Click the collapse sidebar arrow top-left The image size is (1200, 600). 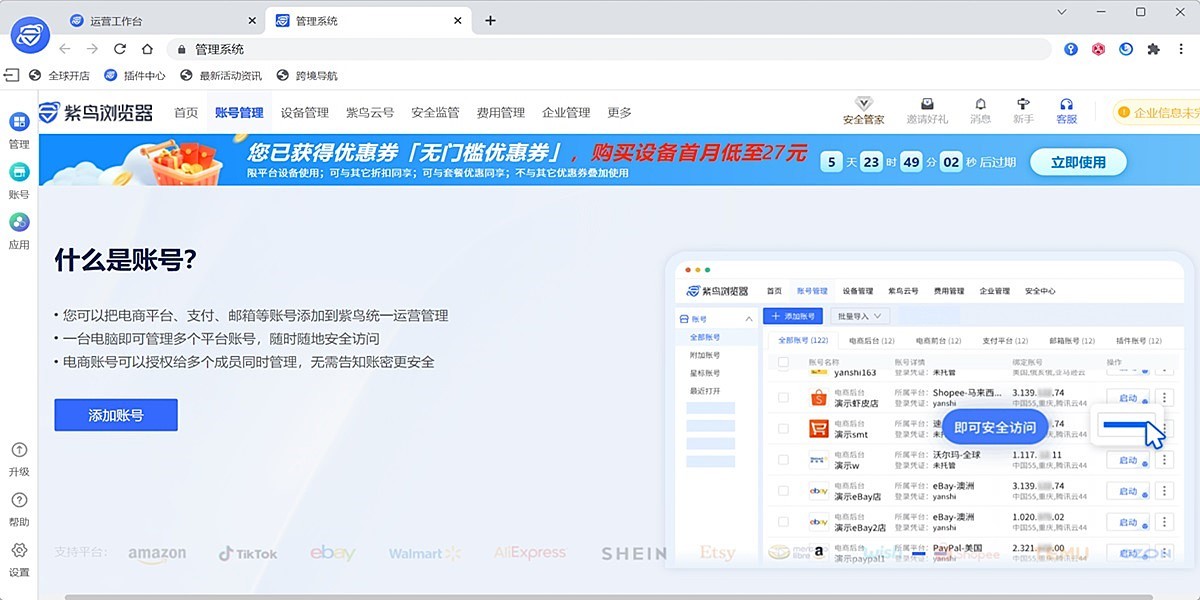tap(12, 74)
